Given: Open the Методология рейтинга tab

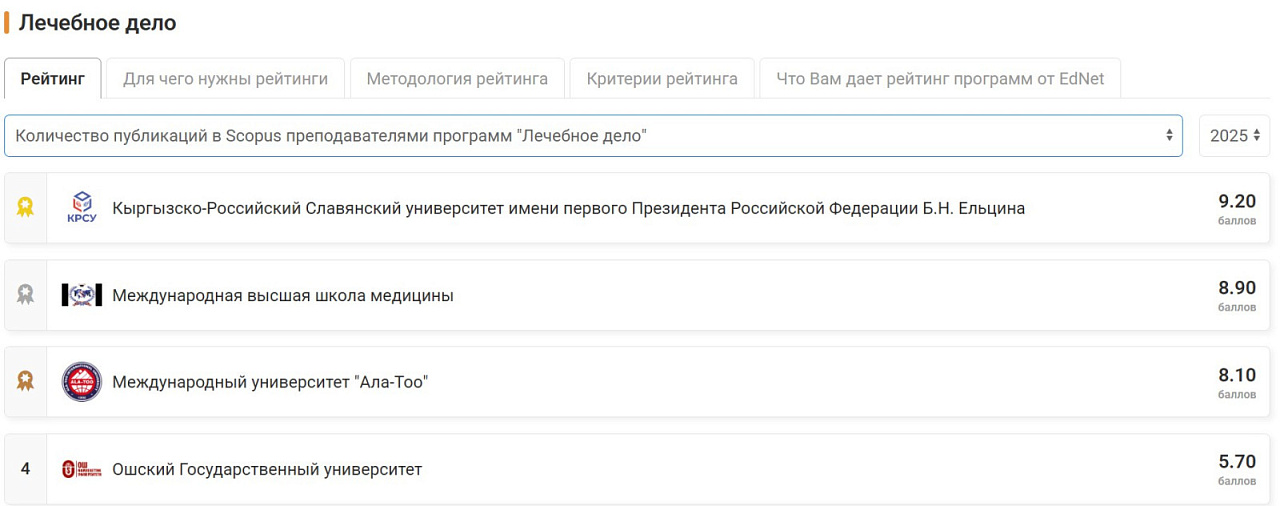Looking at the screenshot, I should tap(457, 79).
